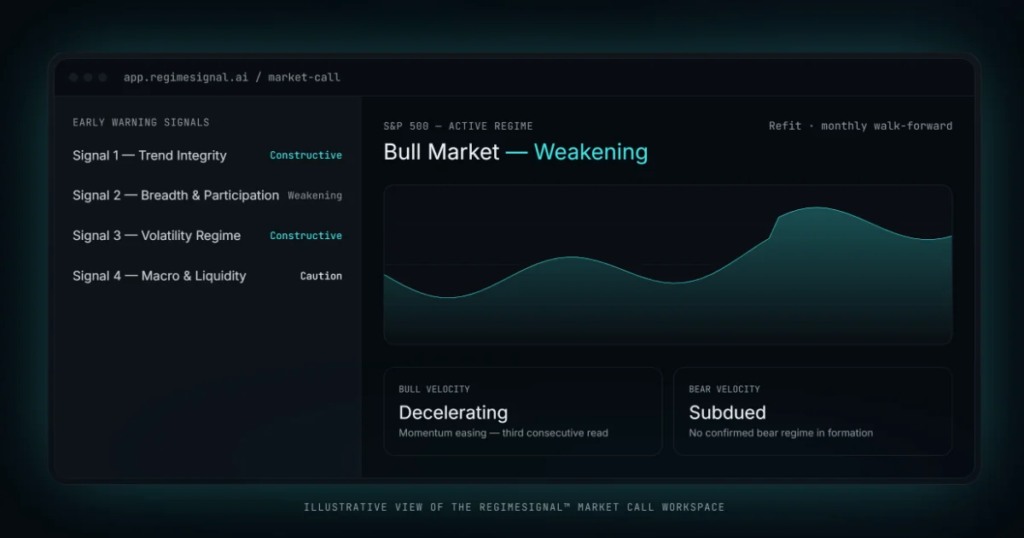The width and height of the screenshot is (1024, 538).
Task: Click the Early Warning Signals heading
Action: point(141,122)
